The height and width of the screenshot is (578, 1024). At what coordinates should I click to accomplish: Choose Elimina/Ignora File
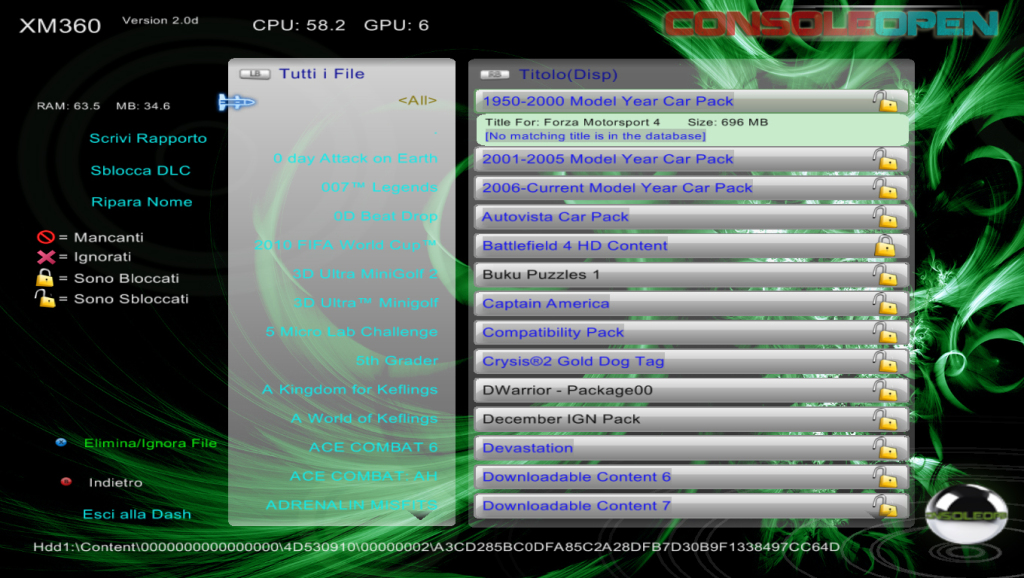click(150, 443)
